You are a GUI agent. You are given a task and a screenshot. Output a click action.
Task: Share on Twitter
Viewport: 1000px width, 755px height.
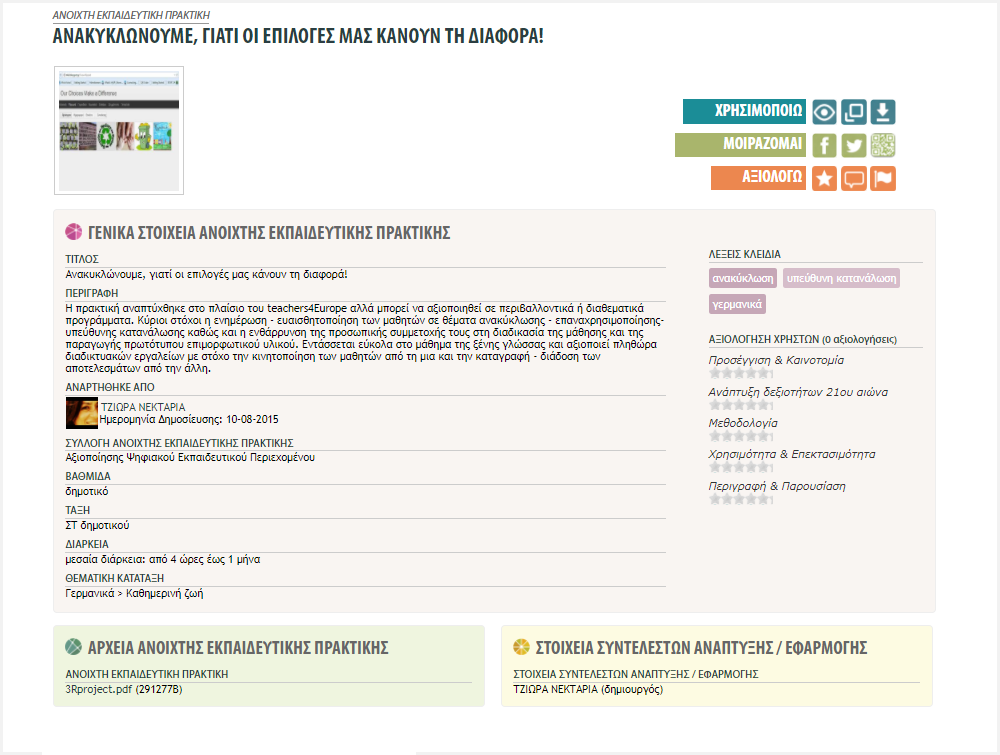pos(854,145)
